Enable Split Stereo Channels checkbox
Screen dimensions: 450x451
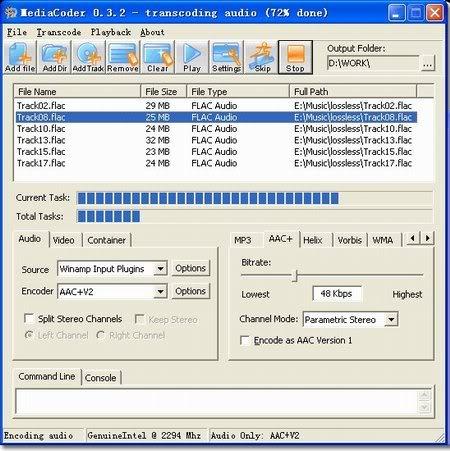point(29,319)
